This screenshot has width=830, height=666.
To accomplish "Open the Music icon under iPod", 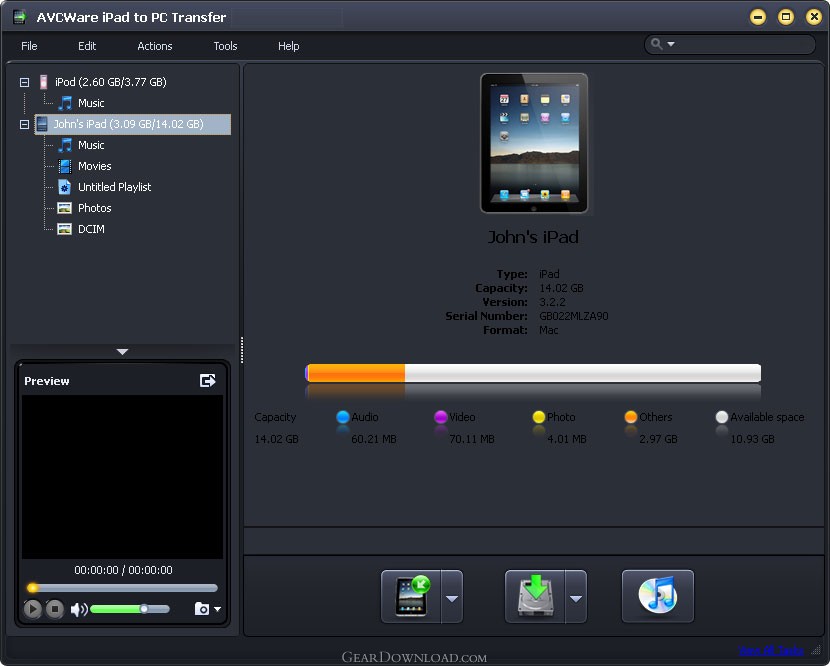I will click(65, 103).
